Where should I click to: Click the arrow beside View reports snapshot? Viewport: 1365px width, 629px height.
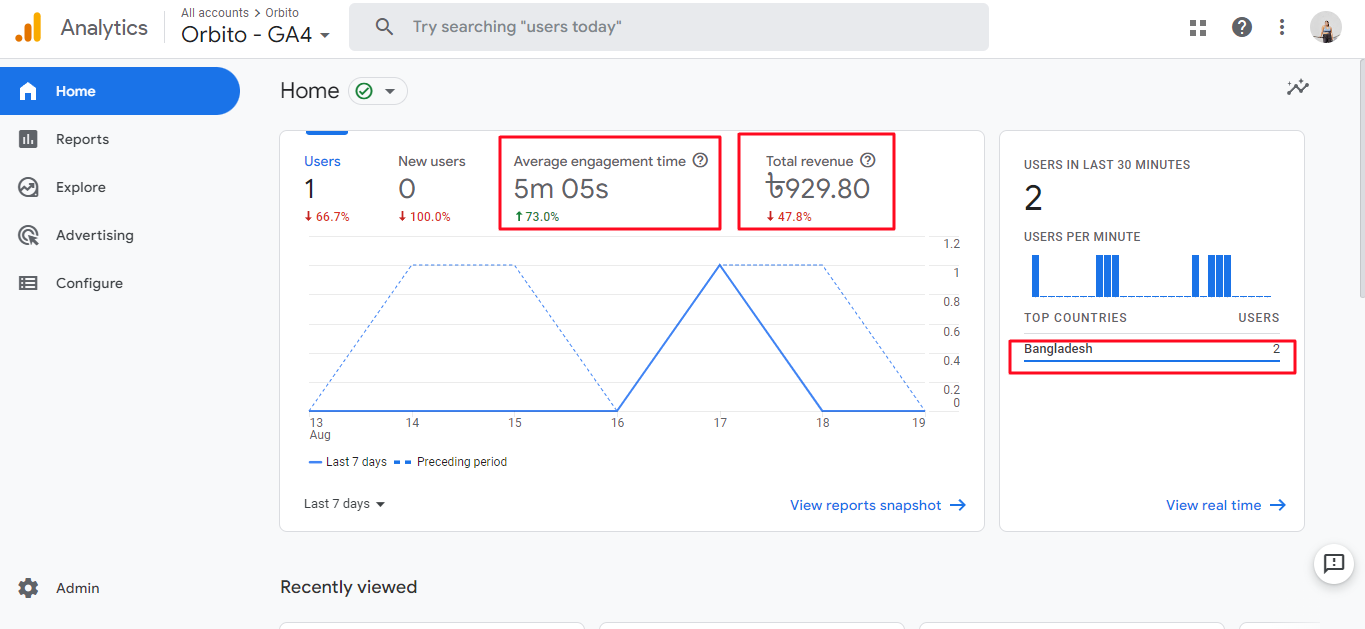958,505
